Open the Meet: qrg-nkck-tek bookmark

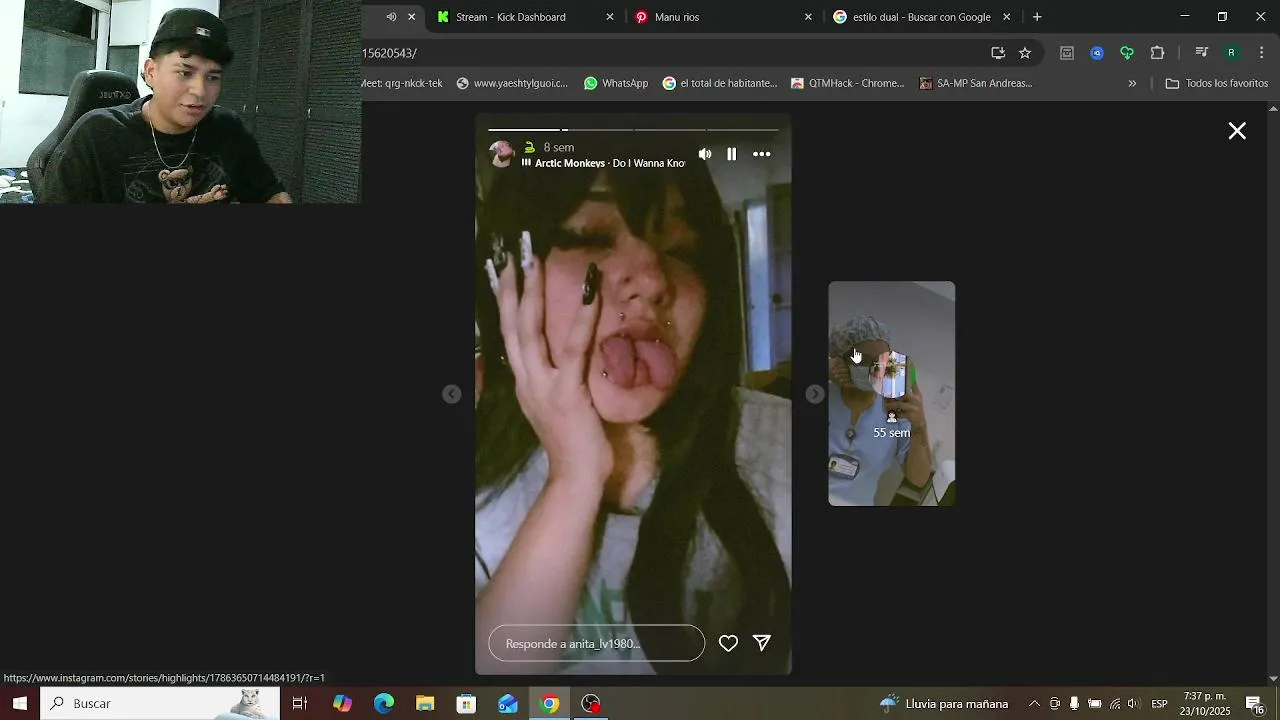pyautogui.click(x=402, y=83)
